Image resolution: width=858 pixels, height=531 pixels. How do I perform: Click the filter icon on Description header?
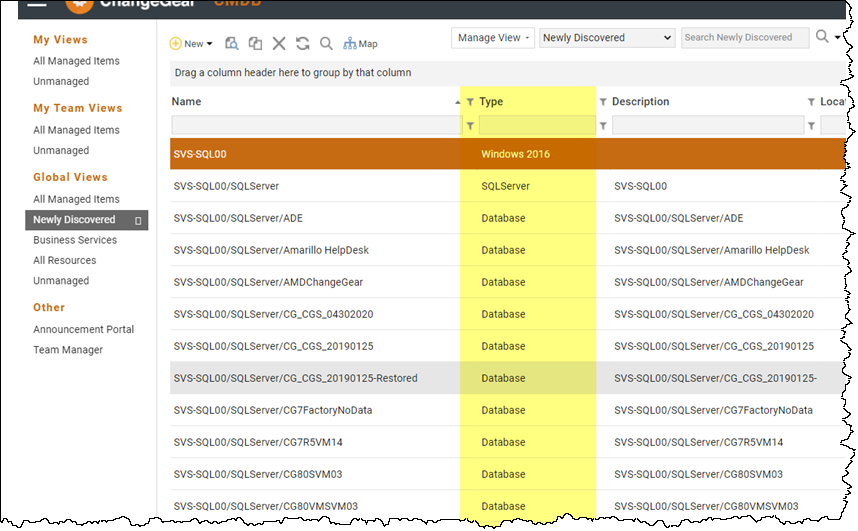coord(603,102)
